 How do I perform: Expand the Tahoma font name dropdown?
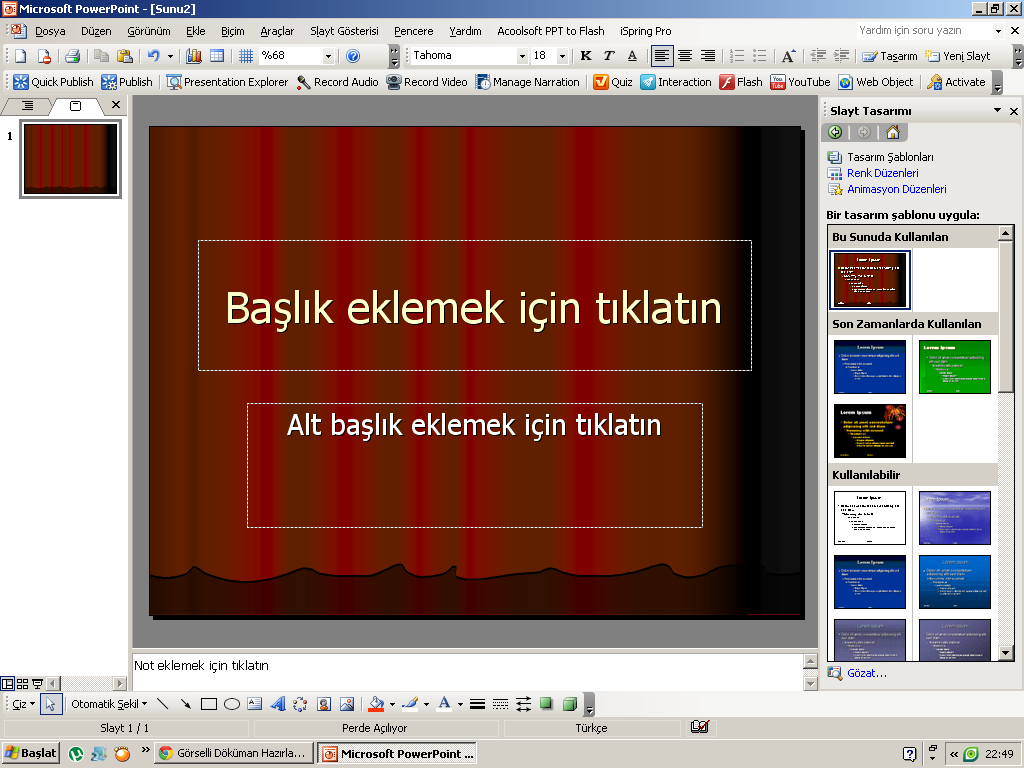coord(522,56)
